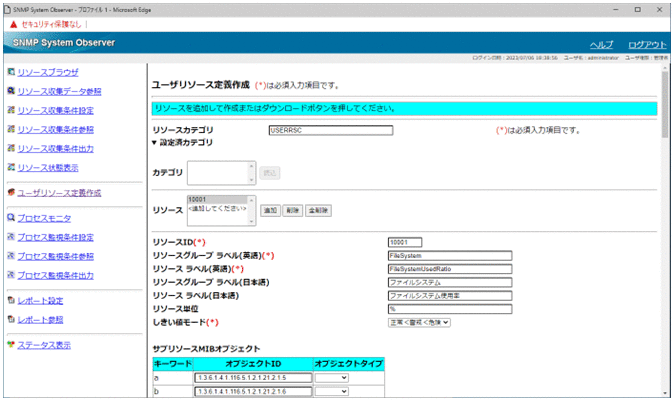672x400 pixels.
Task: Click the icon beside レポート設定
Action: 11,300
